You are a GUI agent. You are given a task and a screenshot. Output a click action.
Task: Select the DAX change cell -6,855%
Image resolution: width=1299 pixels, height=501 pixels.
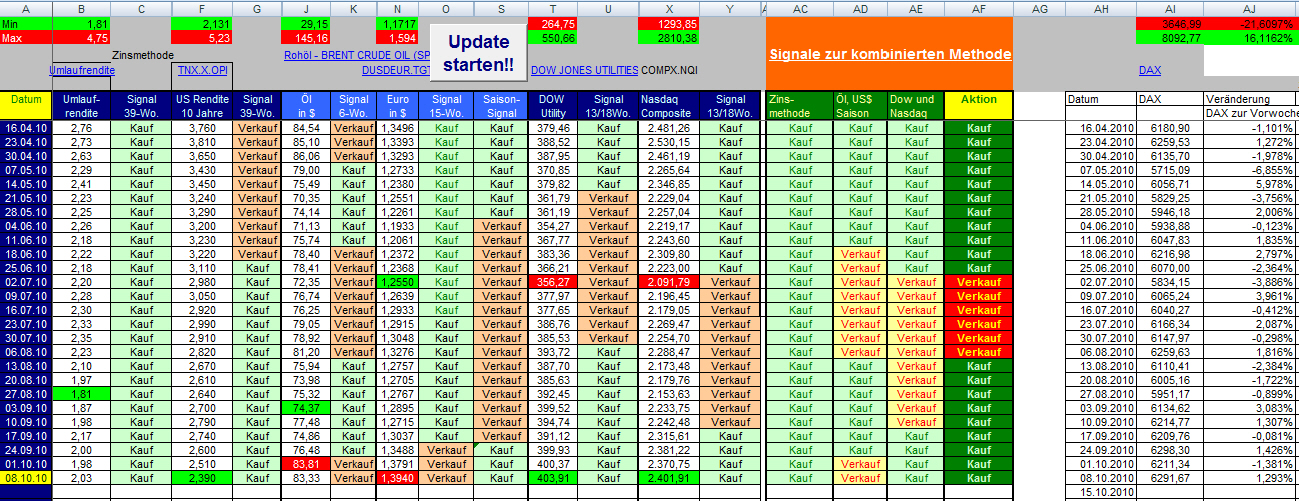(1250, 170)
